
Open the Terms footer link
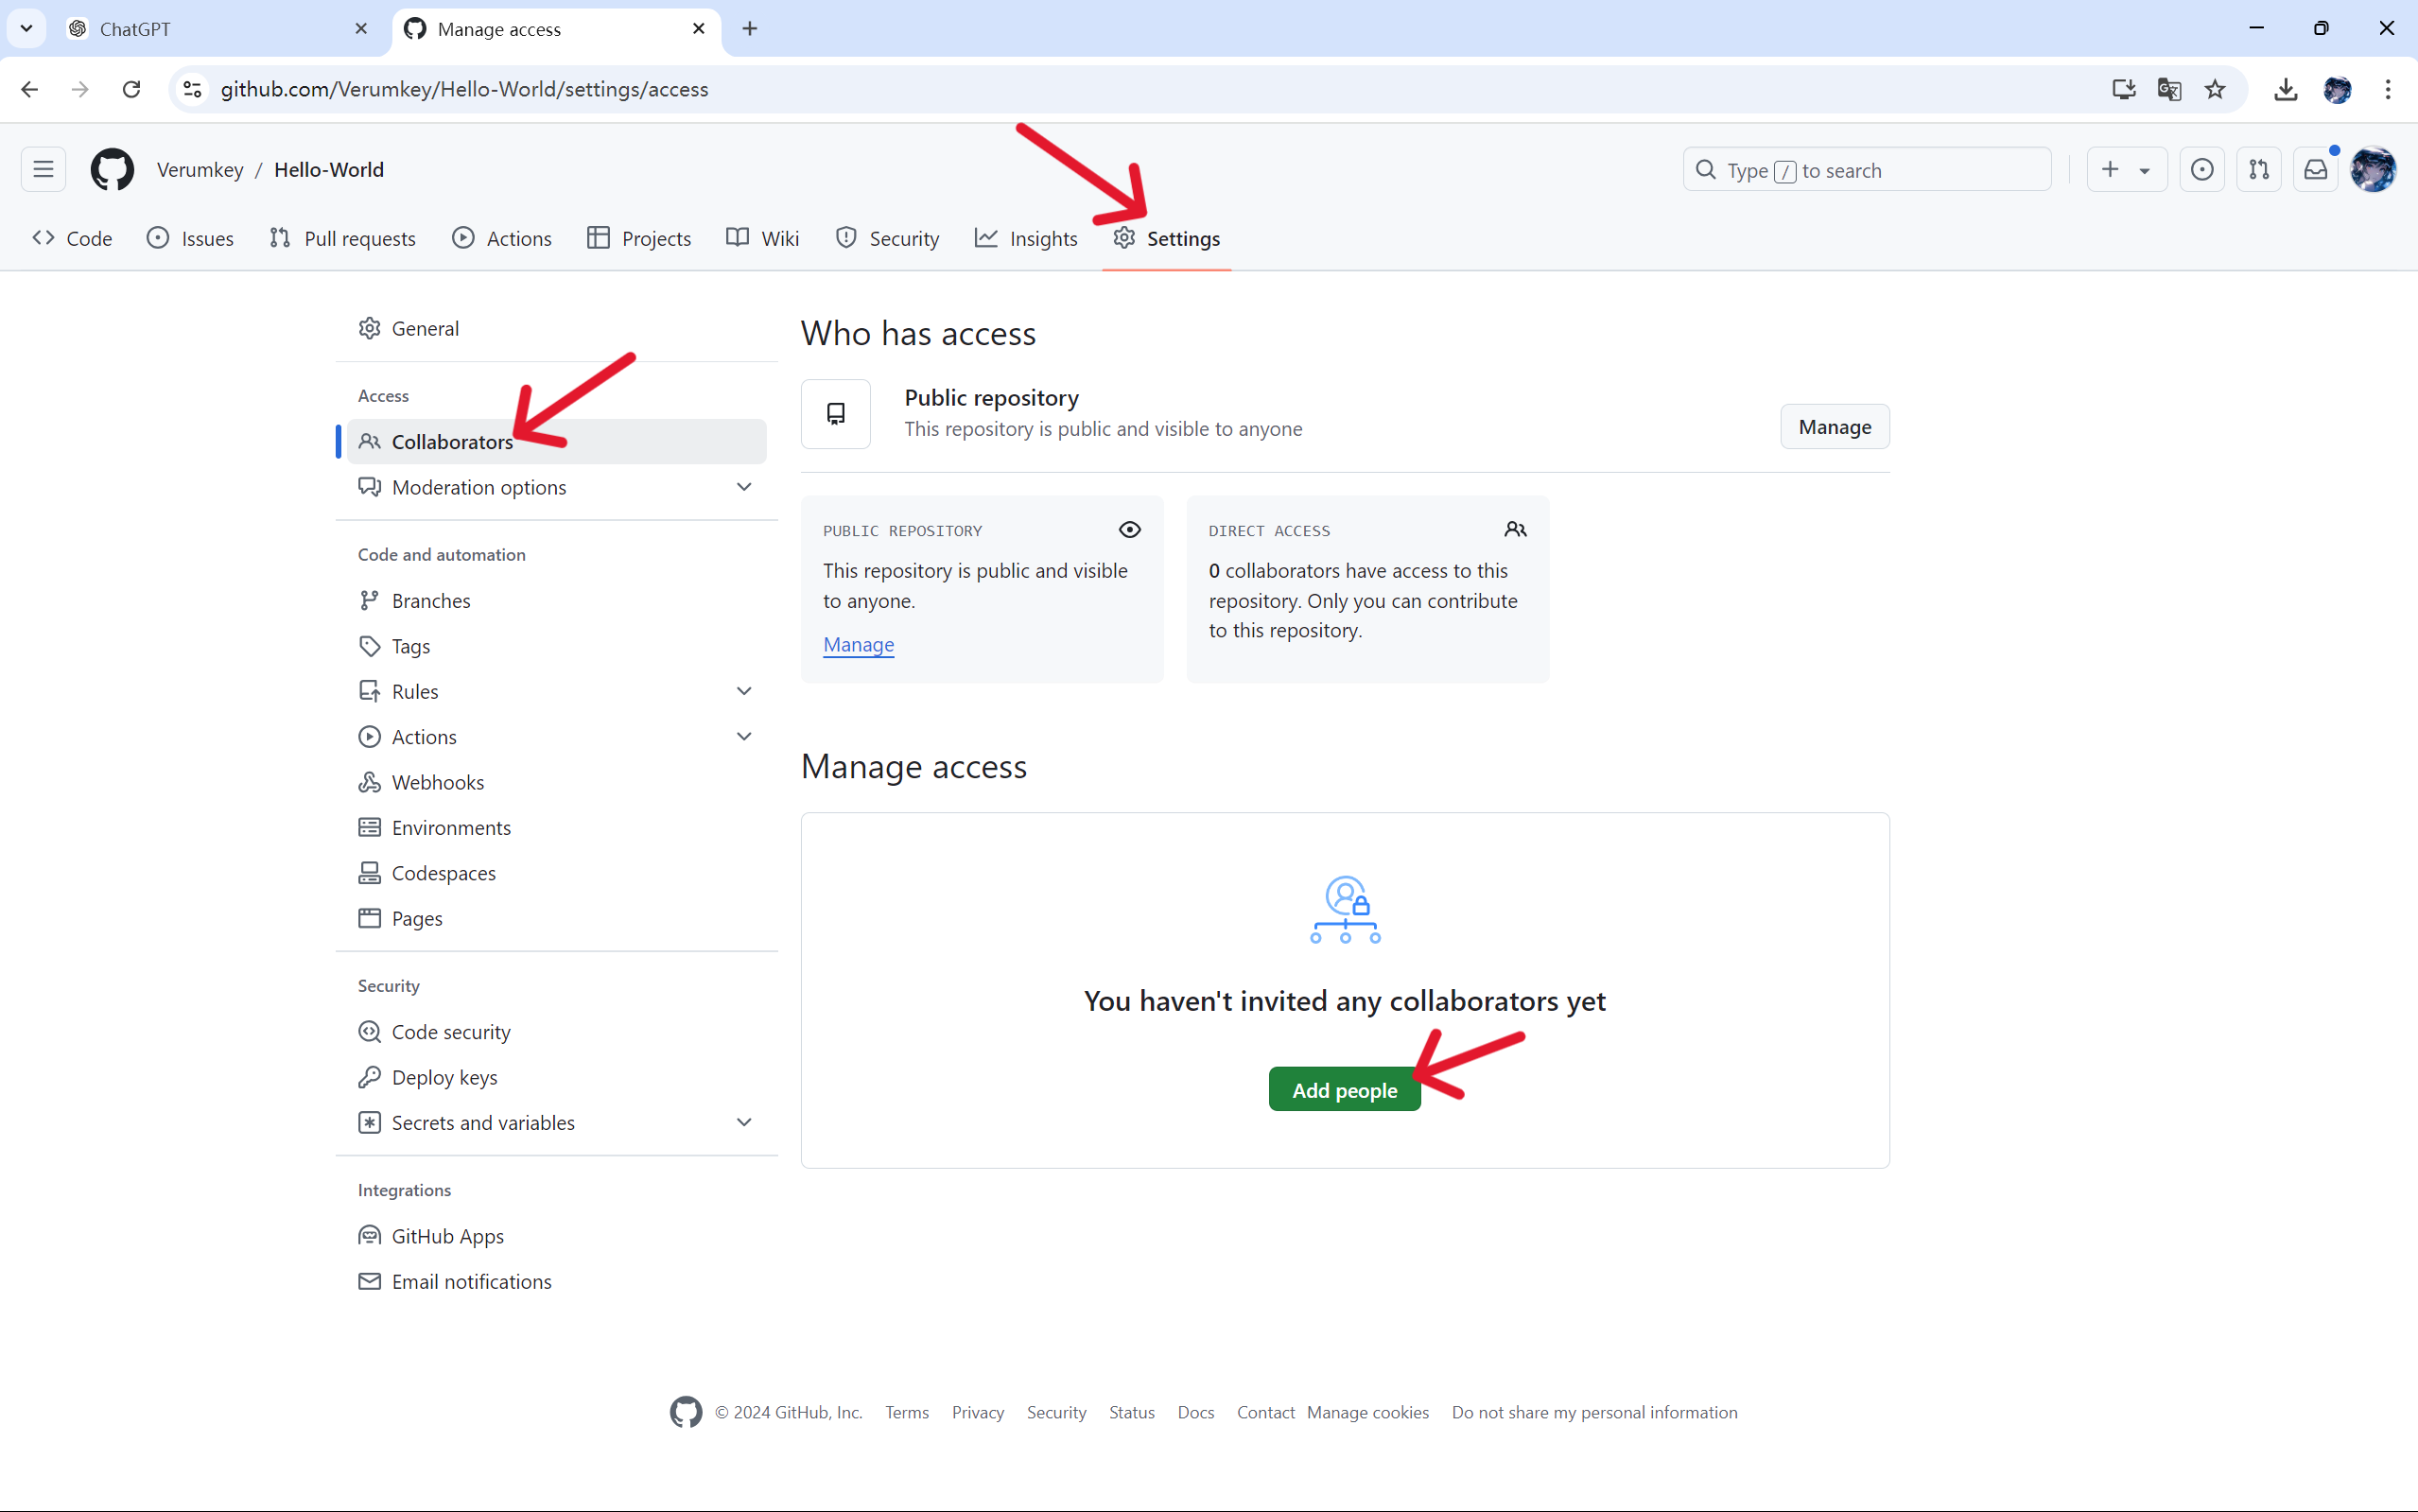tap(907, 1412)
